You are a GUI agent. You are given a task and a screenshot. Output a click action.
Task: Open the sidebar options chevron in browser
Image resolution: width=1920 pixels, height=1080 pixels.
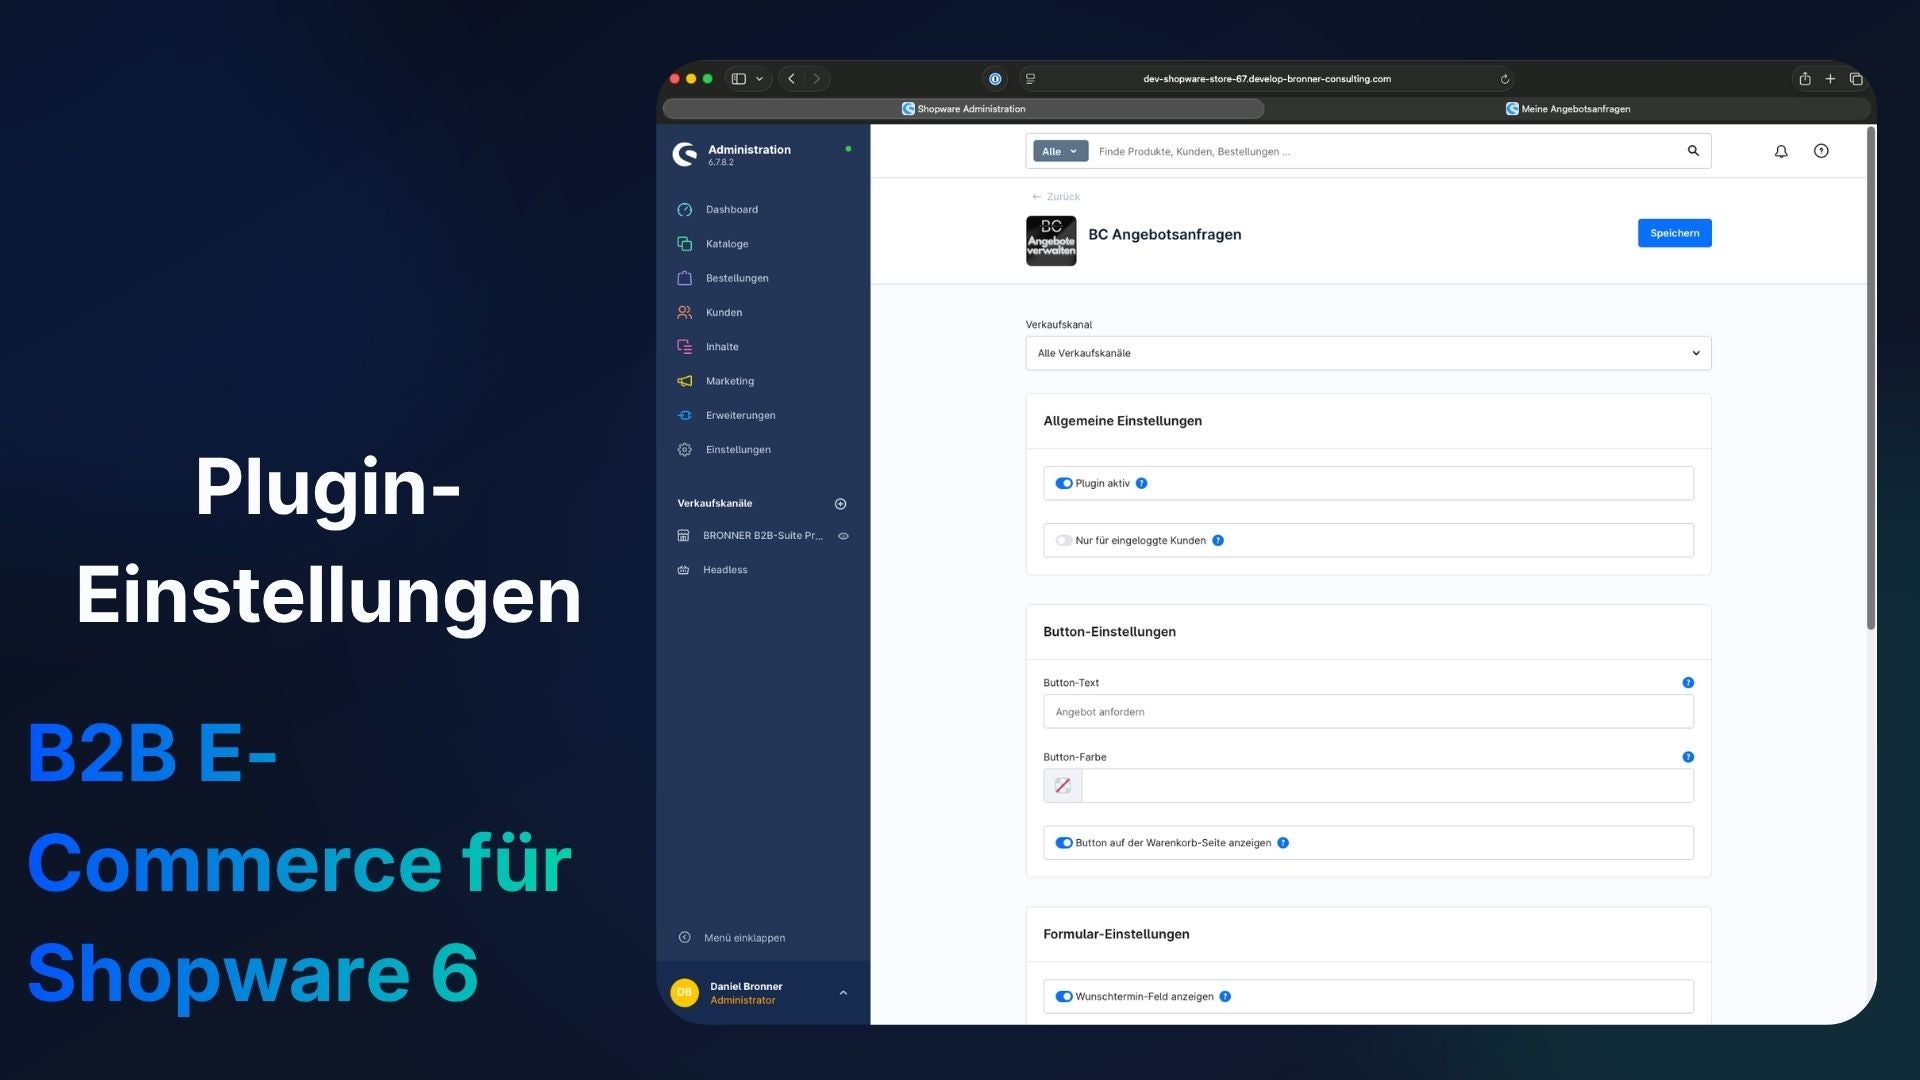(x=760, y=79)
